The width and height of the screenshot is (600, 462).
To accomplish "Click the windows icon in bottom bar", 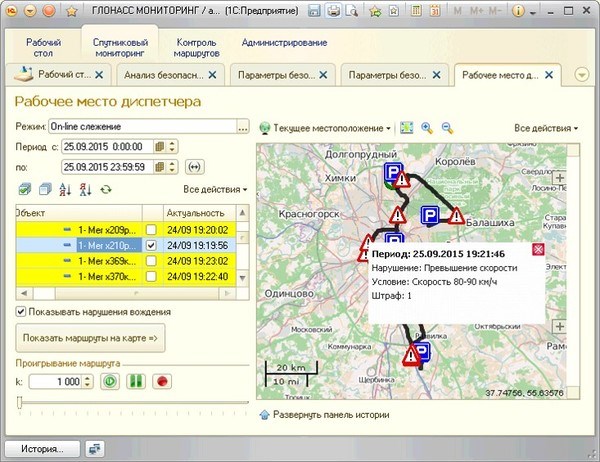I will click(x=94, y=449).
